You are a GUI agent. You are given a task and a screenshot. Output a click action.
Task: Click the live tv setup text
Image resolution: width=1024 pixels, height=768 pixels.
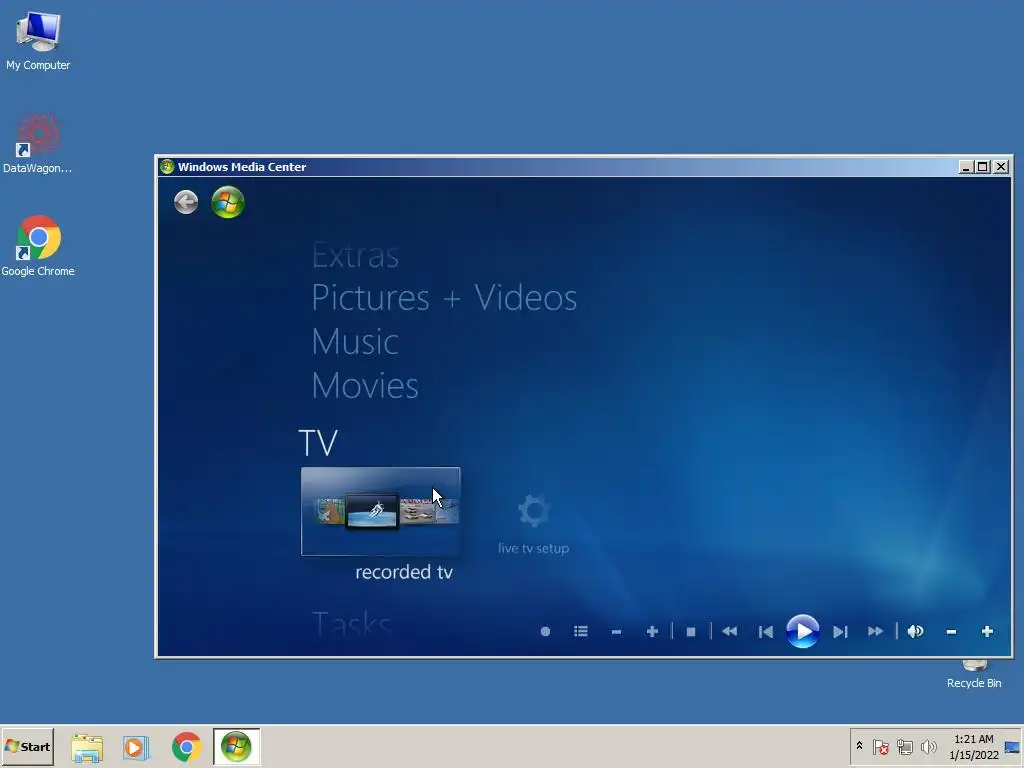click(534, 549)
